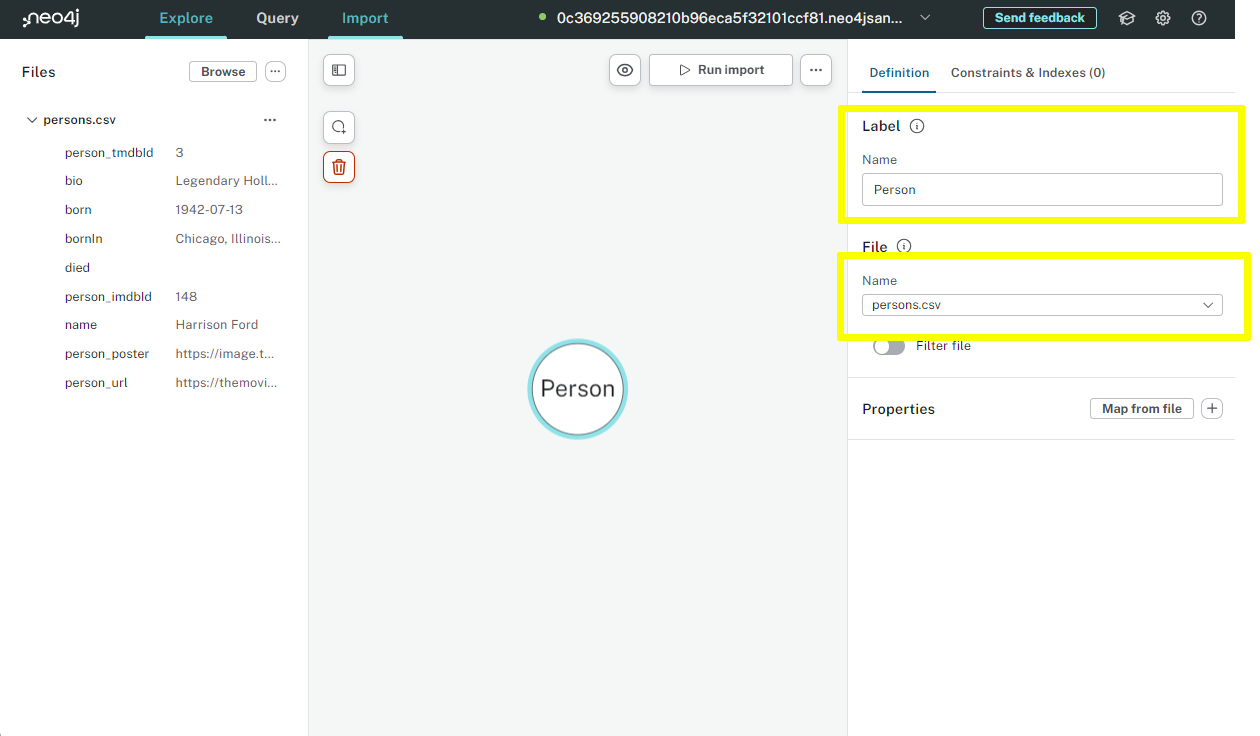Open the File Name dropdown showing persons.csv
1260x736 pixels.
[x=1042, y=305]
